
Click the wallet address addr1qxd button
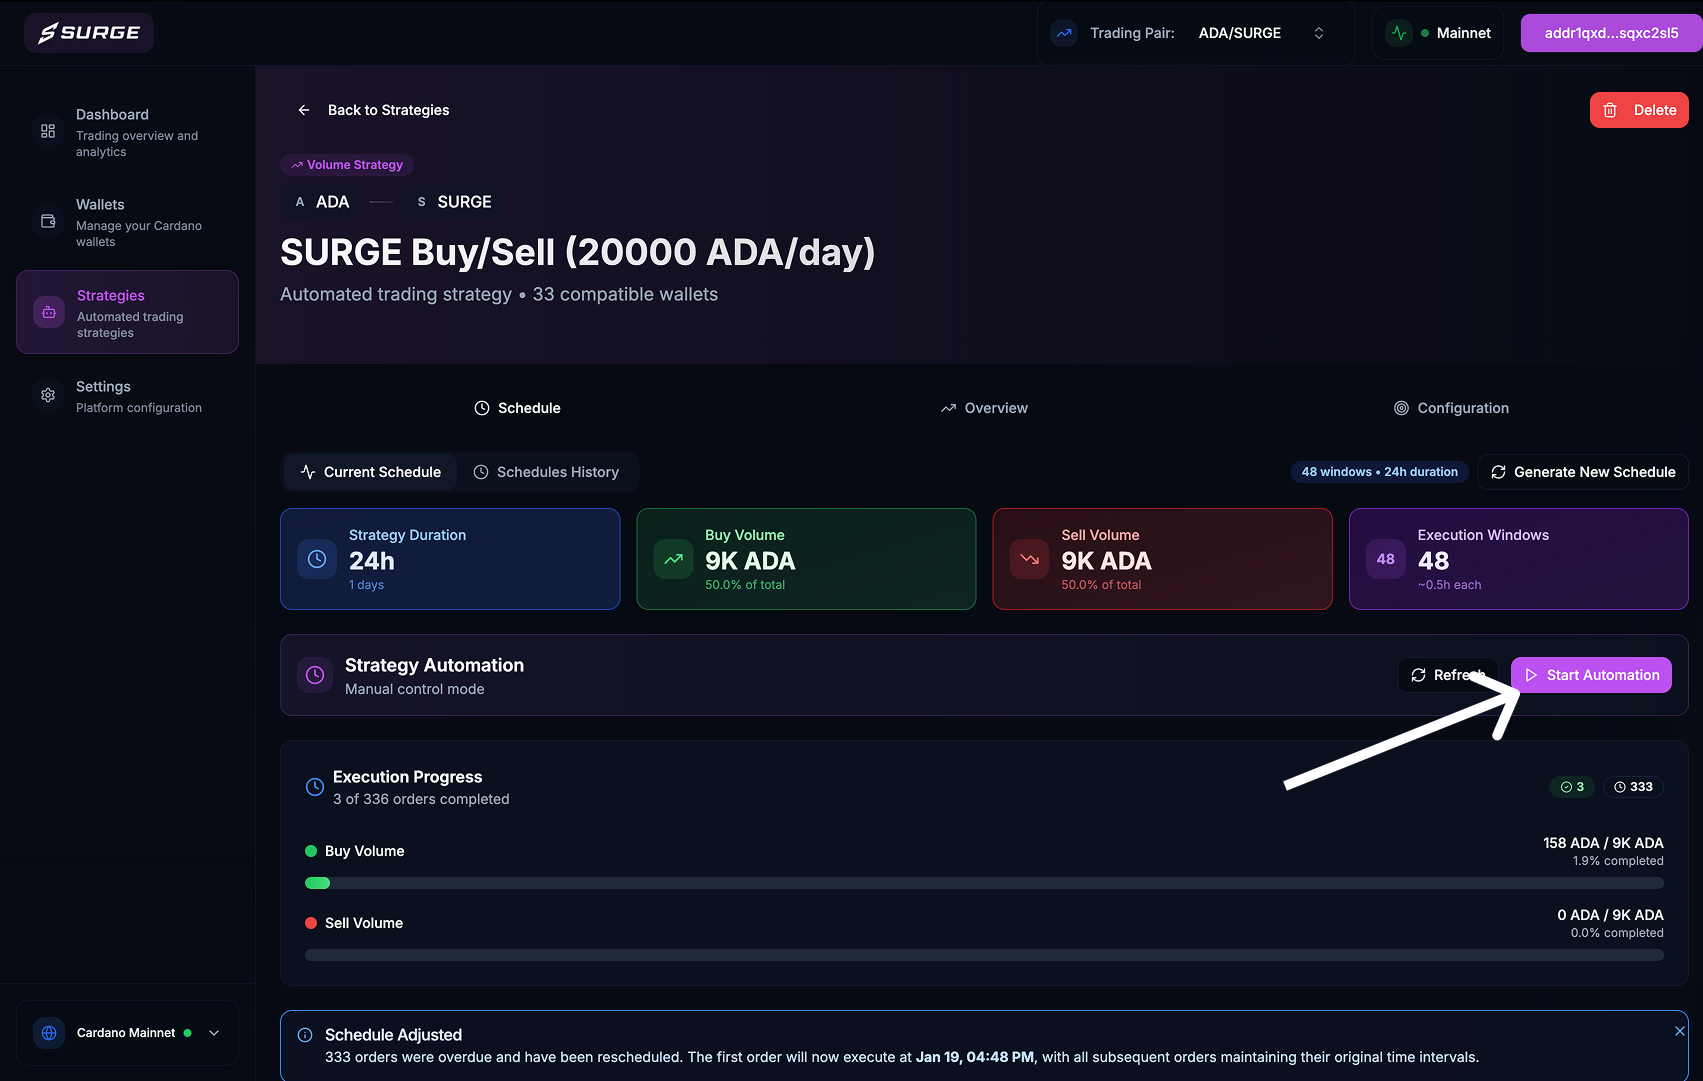click(1611, 33)
